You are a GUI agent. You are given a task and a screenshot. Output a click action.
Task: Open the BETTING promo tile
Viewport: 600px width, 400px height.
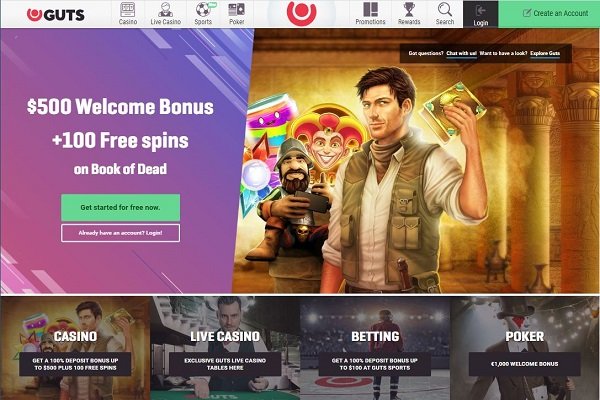375,348
